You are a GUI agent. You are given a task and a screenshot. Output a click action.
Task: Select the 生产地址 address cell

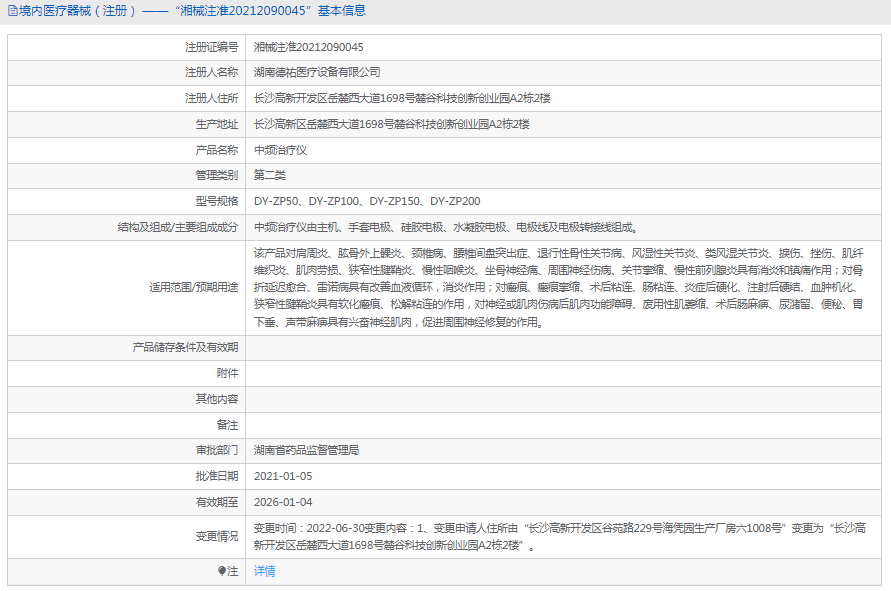398,124
